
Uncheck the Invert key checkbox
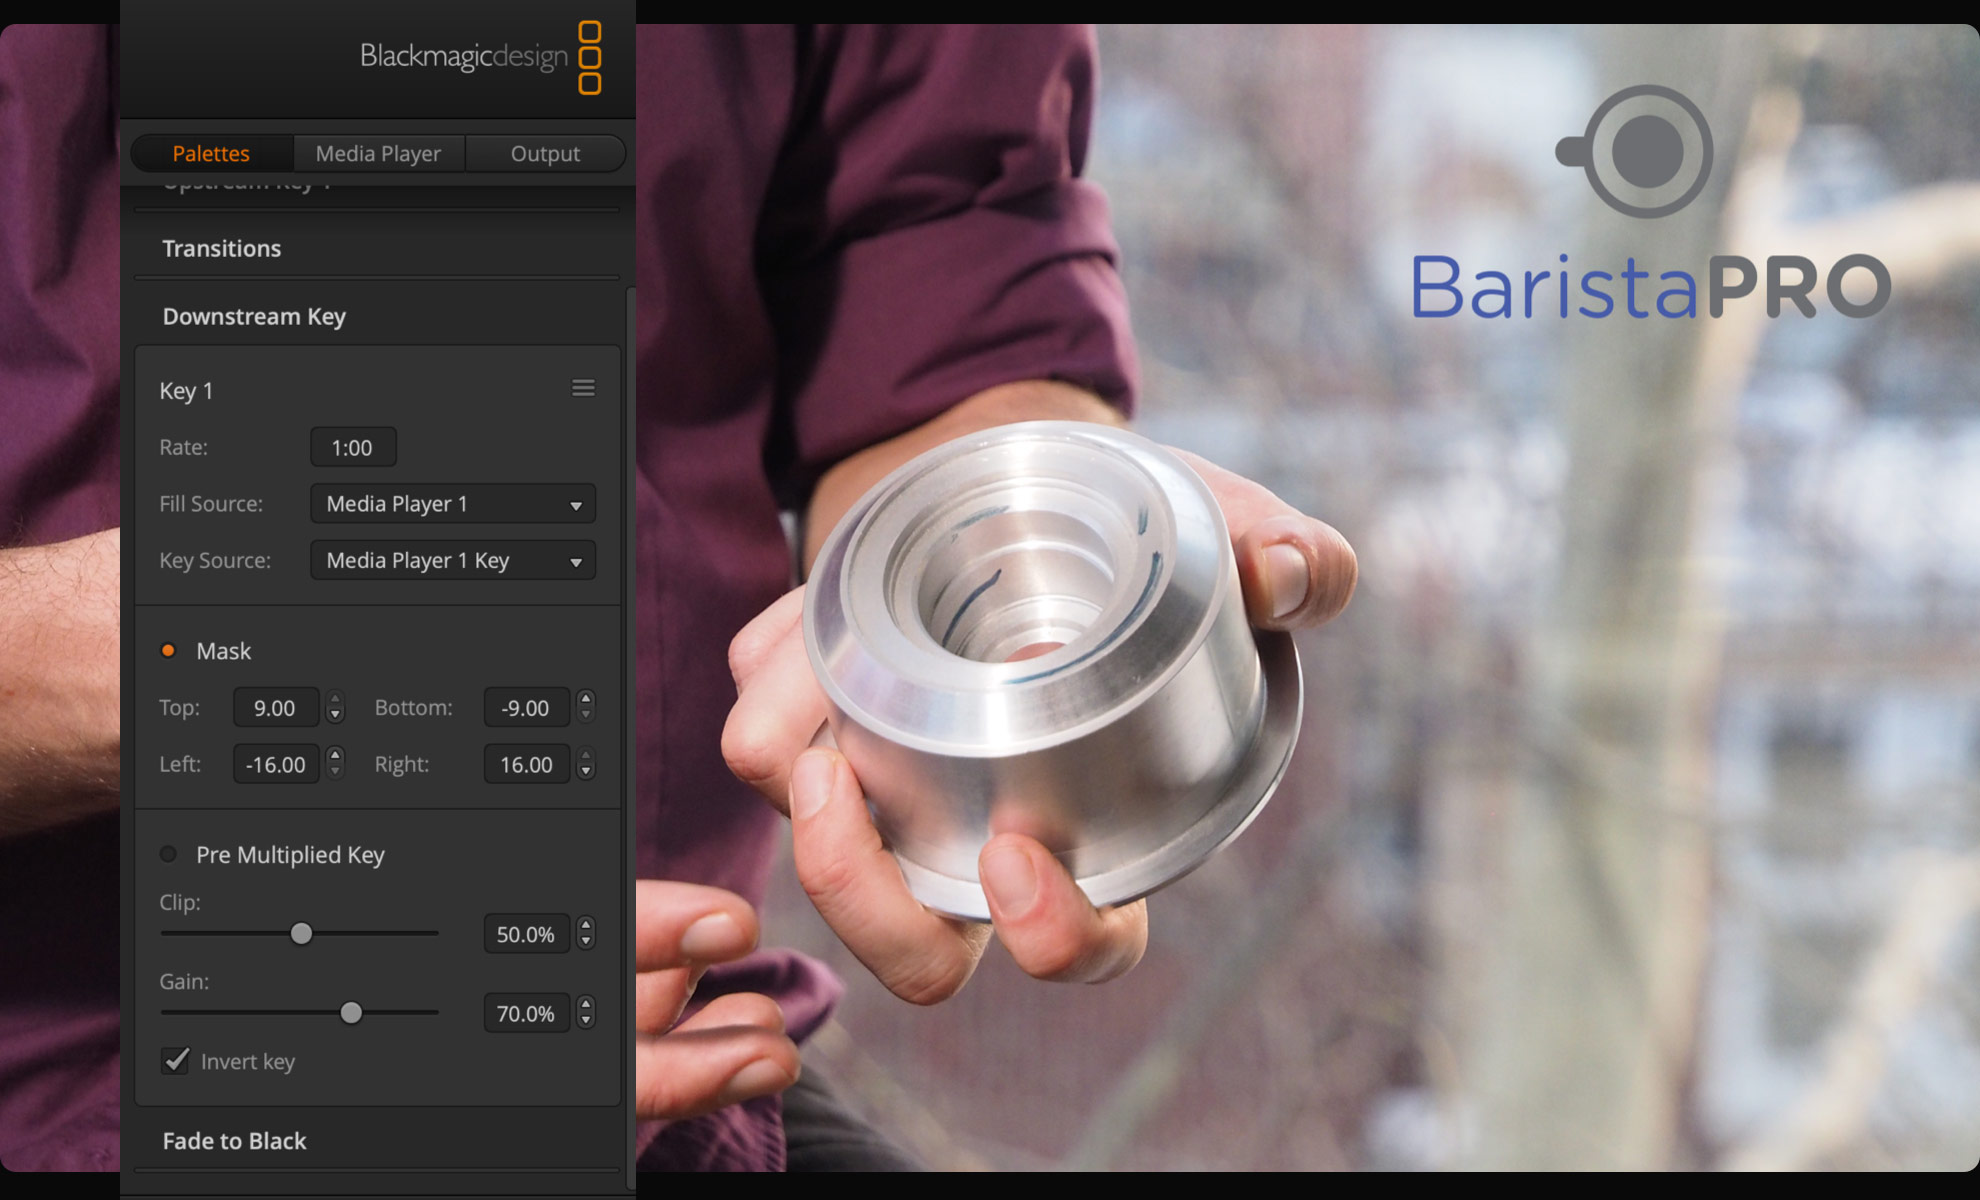[175, 1061]
